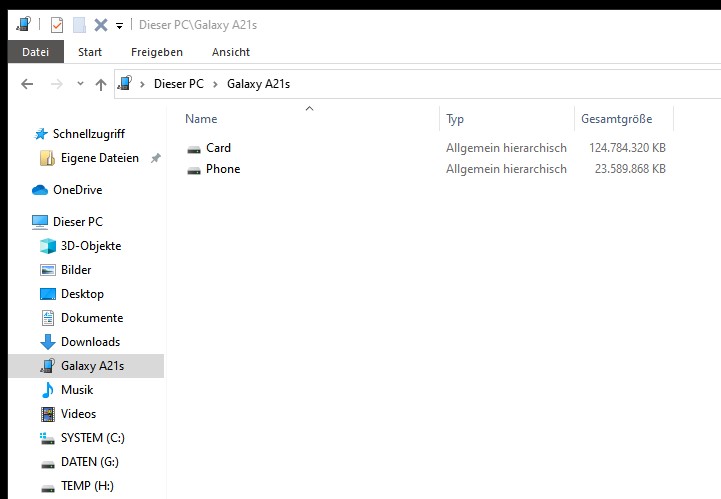
Task: Open Videos in the navigation pane
Action: 78,413
